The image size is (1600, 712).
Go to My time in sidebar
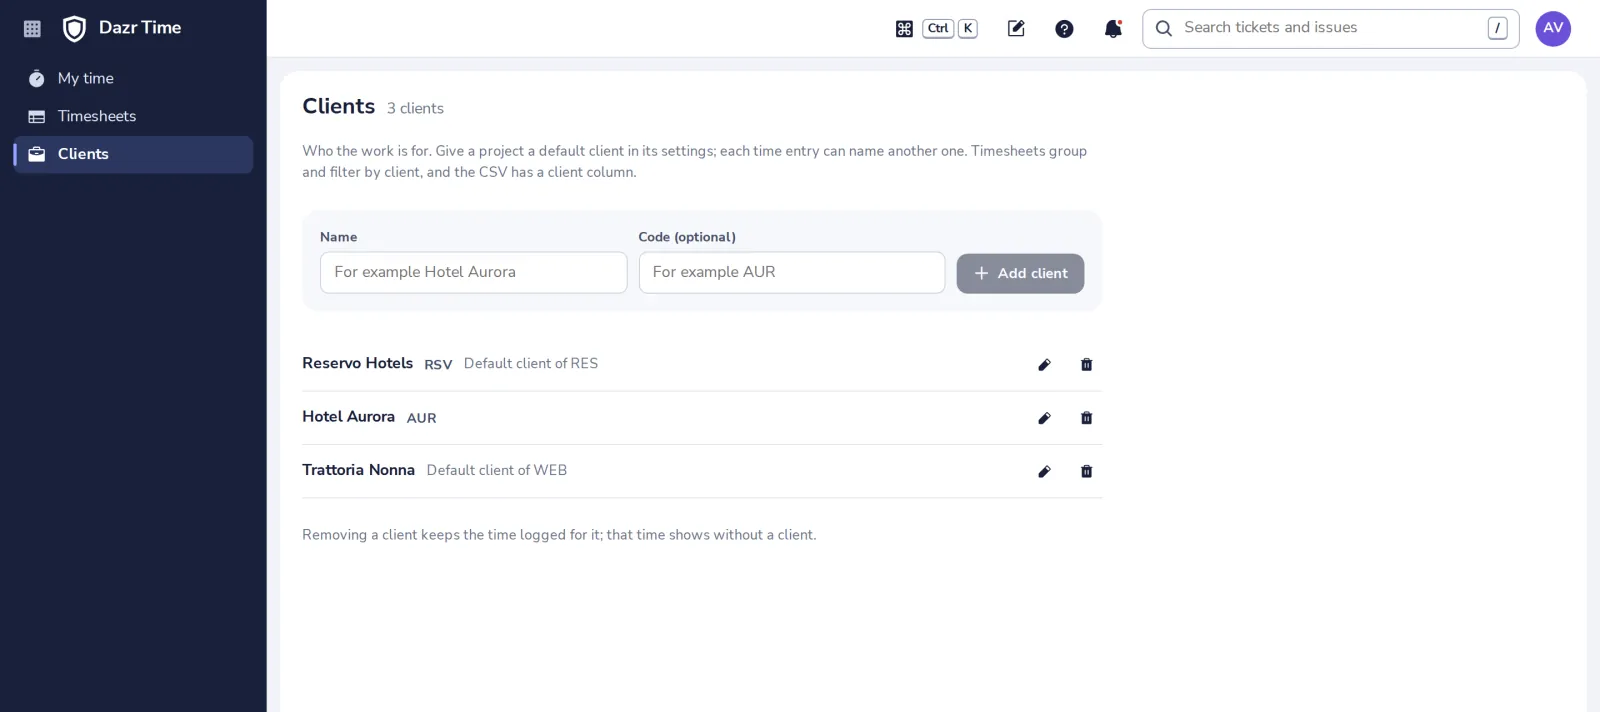tap(133, 78)
